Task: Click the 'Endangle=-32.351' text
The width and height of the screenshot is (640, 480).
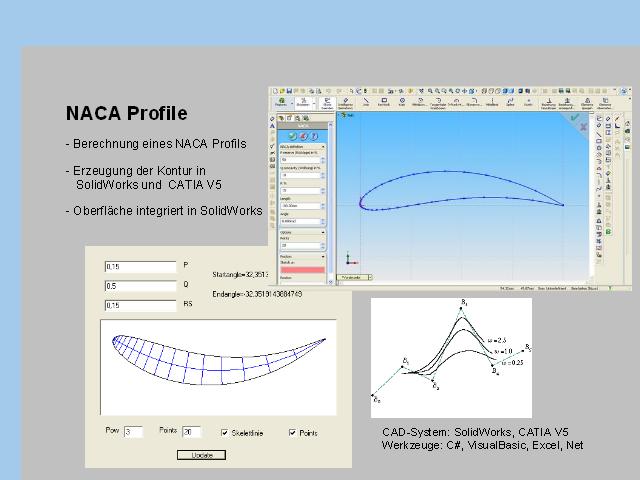Action: point(257,294)
